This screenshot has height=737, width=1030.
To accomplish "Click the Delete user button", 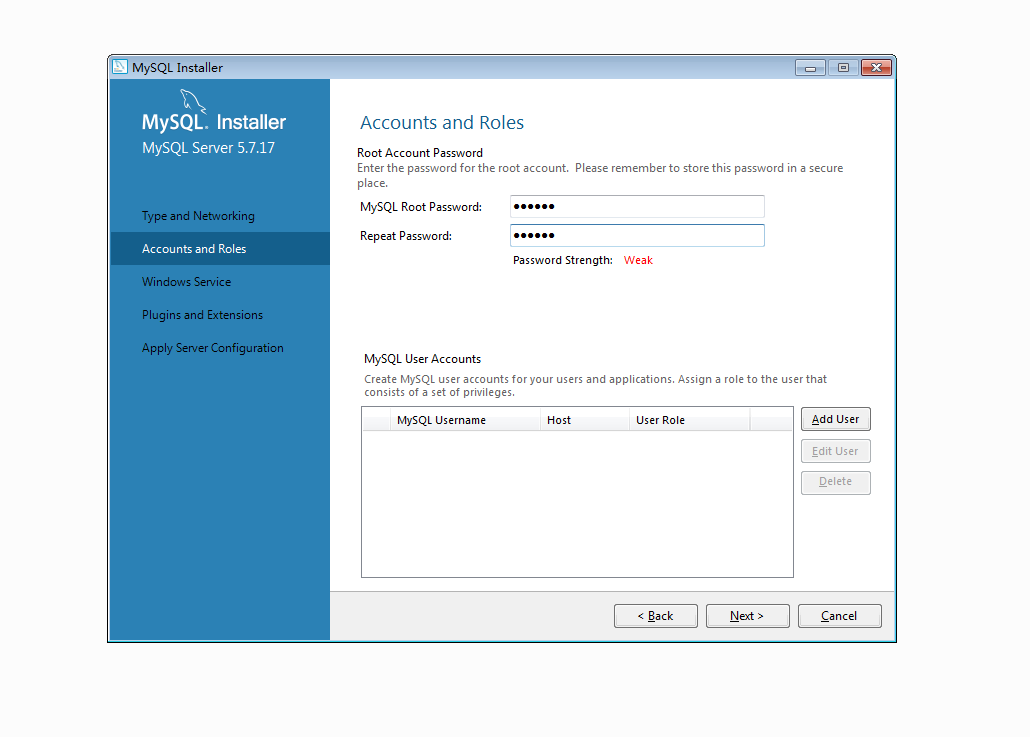I will [x=836, y=482].
